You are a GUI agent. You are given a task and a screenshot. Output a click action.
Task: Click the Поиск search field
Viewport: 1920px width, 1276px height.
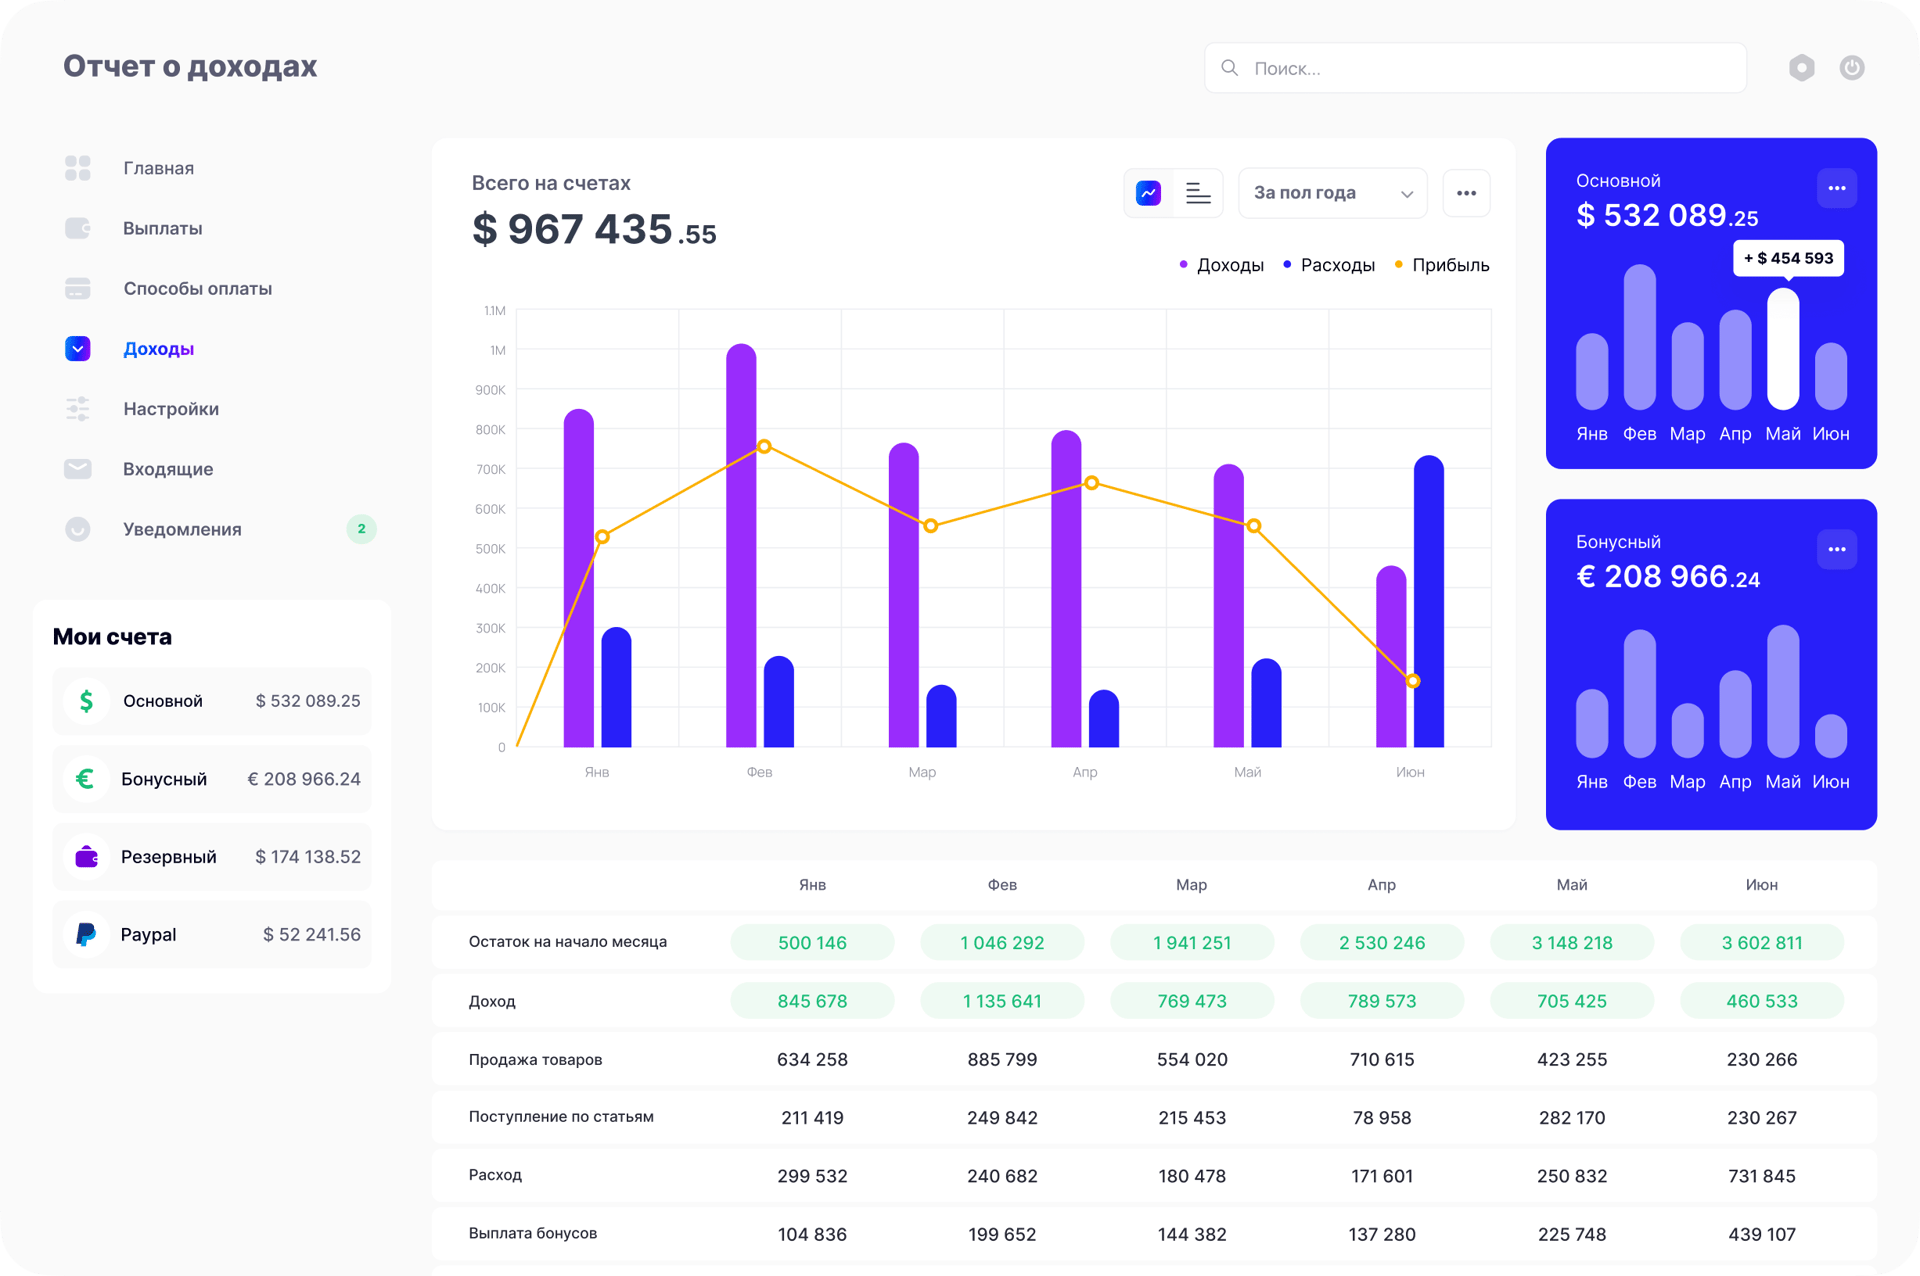(x=1475, y=68)
